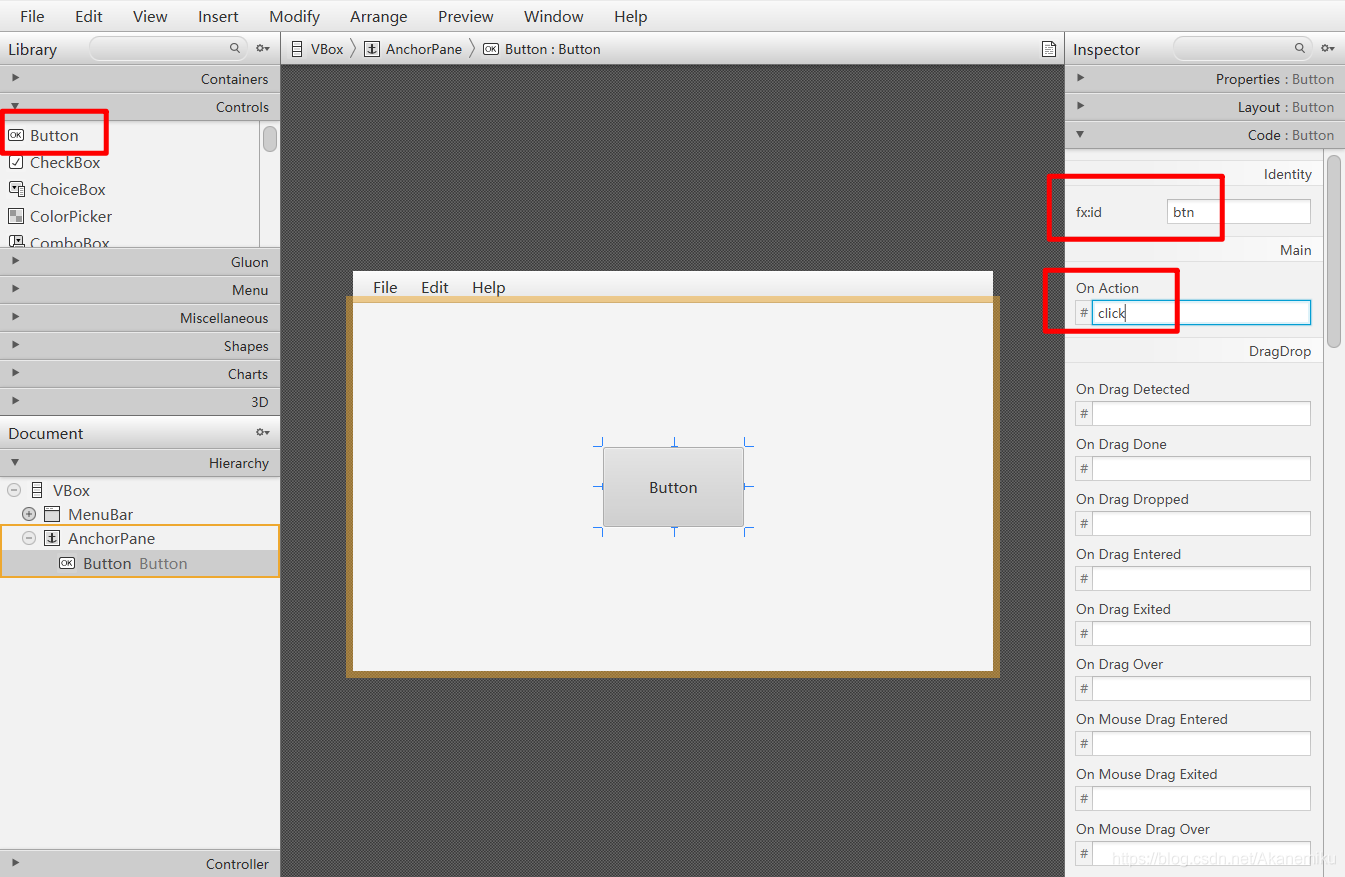Click the CheckBox control icon in Library
1345x877 pixels.
pos(16,162)
